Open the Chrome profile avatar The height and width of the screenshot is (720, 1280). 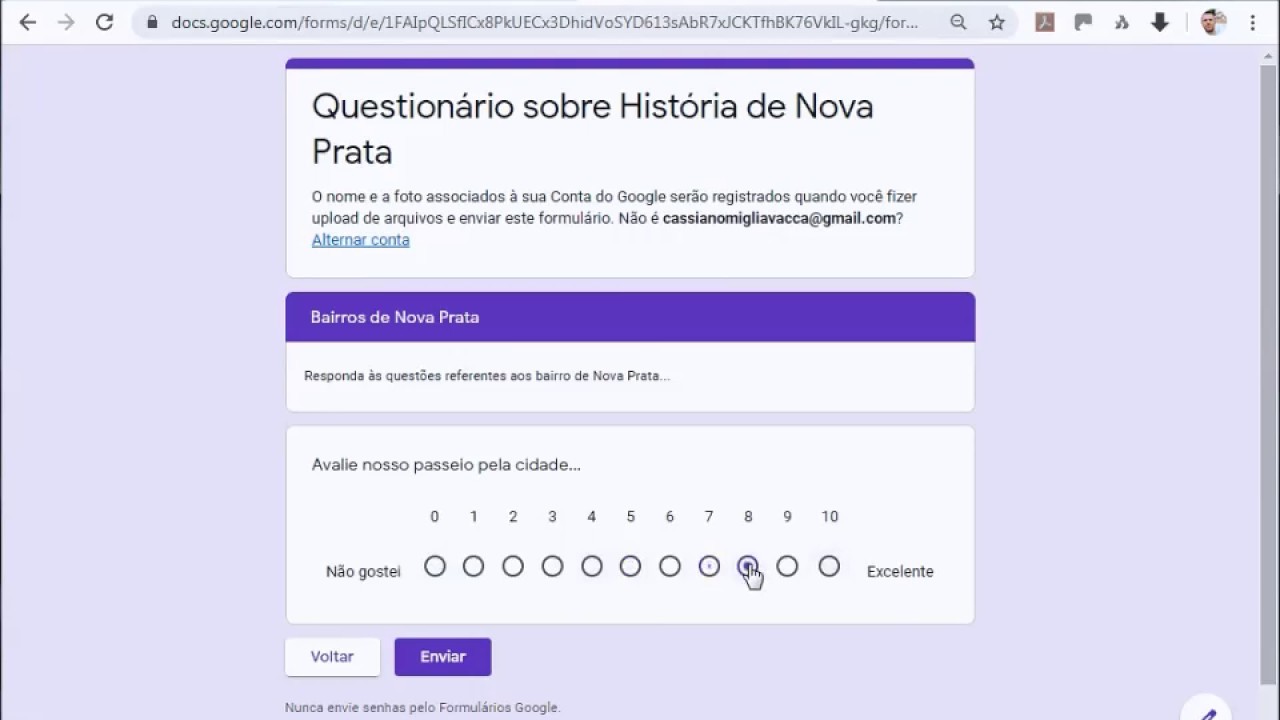1213,22
